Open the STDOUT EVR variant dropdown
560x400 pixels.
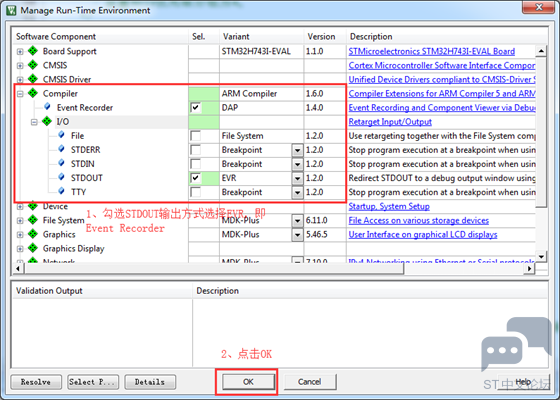click(297, 178)
